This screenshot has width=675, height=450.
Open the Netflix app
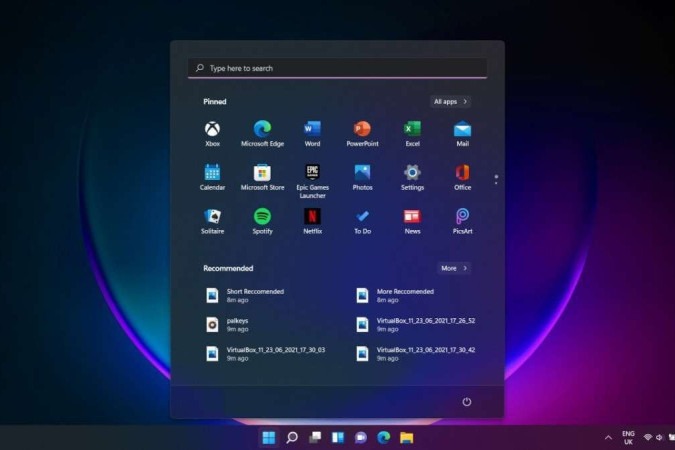pos(312,216)
